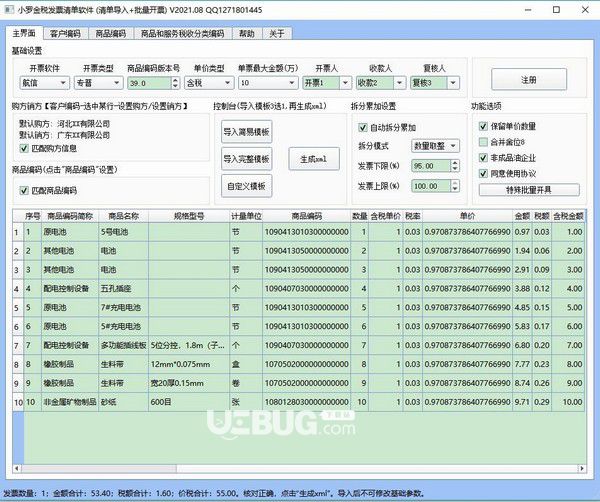Enable the 合并金位8 checkbox
The height and width of the screenshot is (502, 600).
(483, 142)
